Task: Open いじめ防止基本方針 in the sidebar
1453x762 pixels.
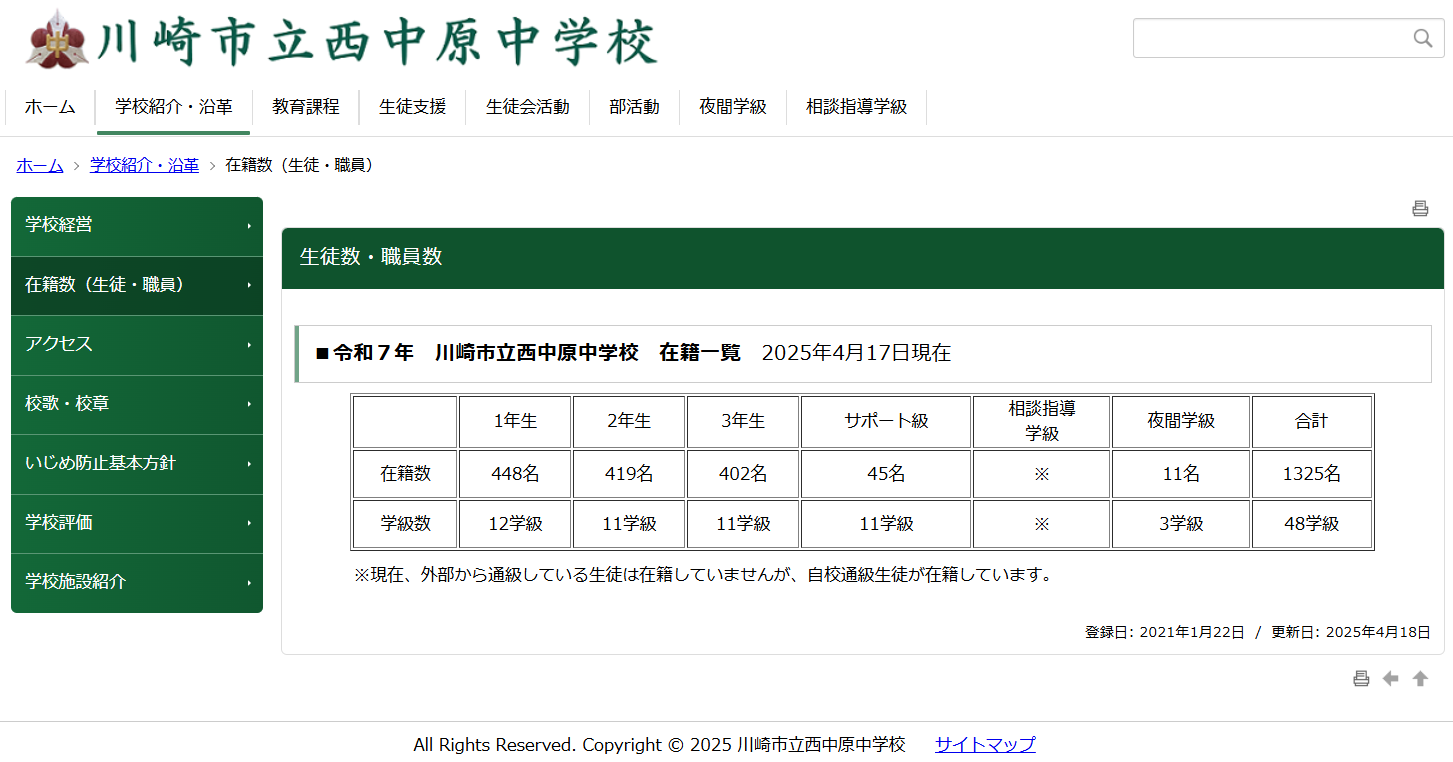Action: tap(137, 464)
